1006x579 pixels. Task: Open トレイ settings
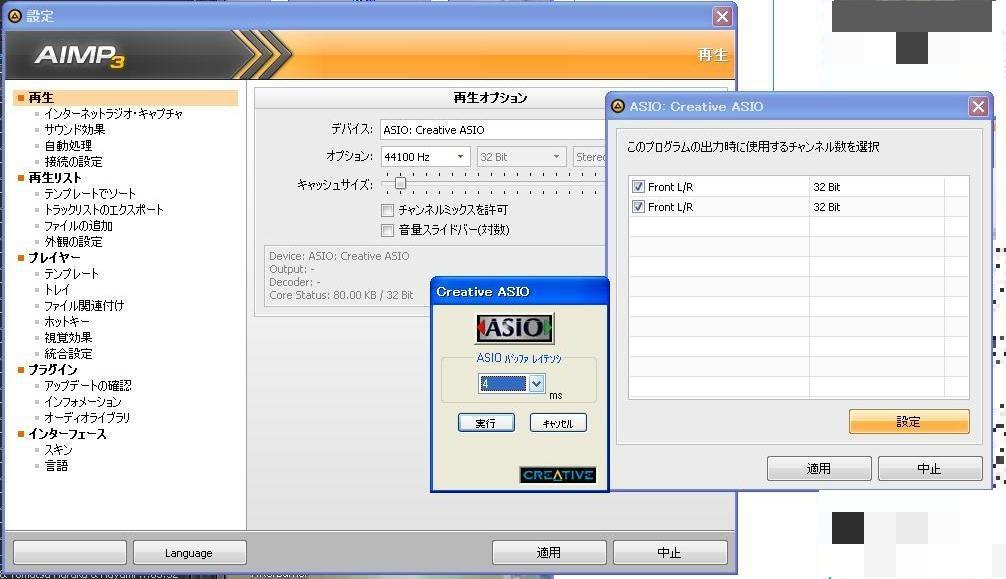click(x=56, y=290)
